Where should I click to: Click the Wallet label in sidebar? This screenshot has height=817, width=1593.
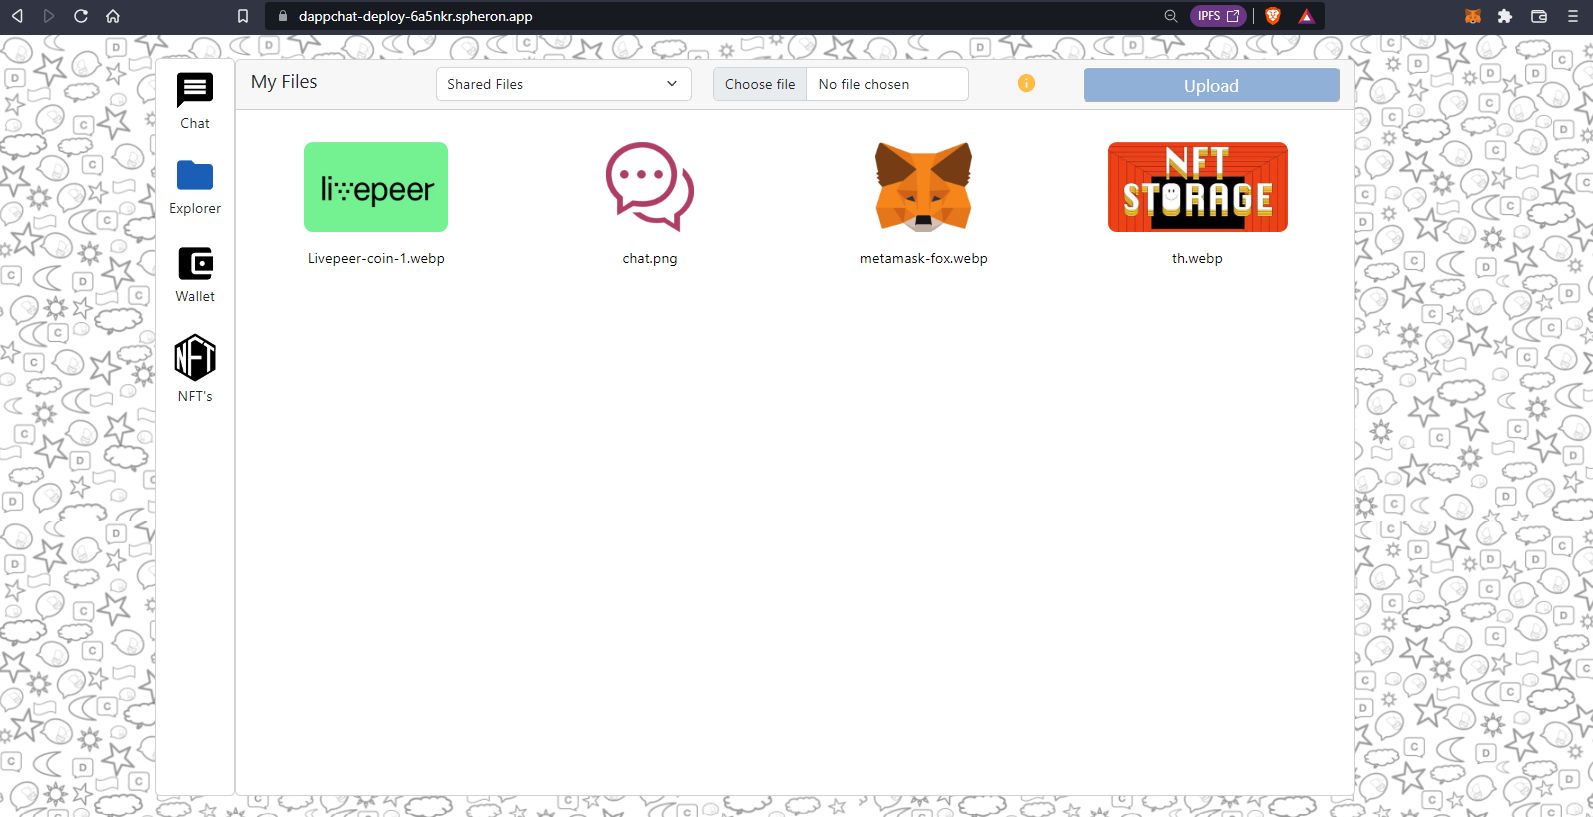[195, 296]
